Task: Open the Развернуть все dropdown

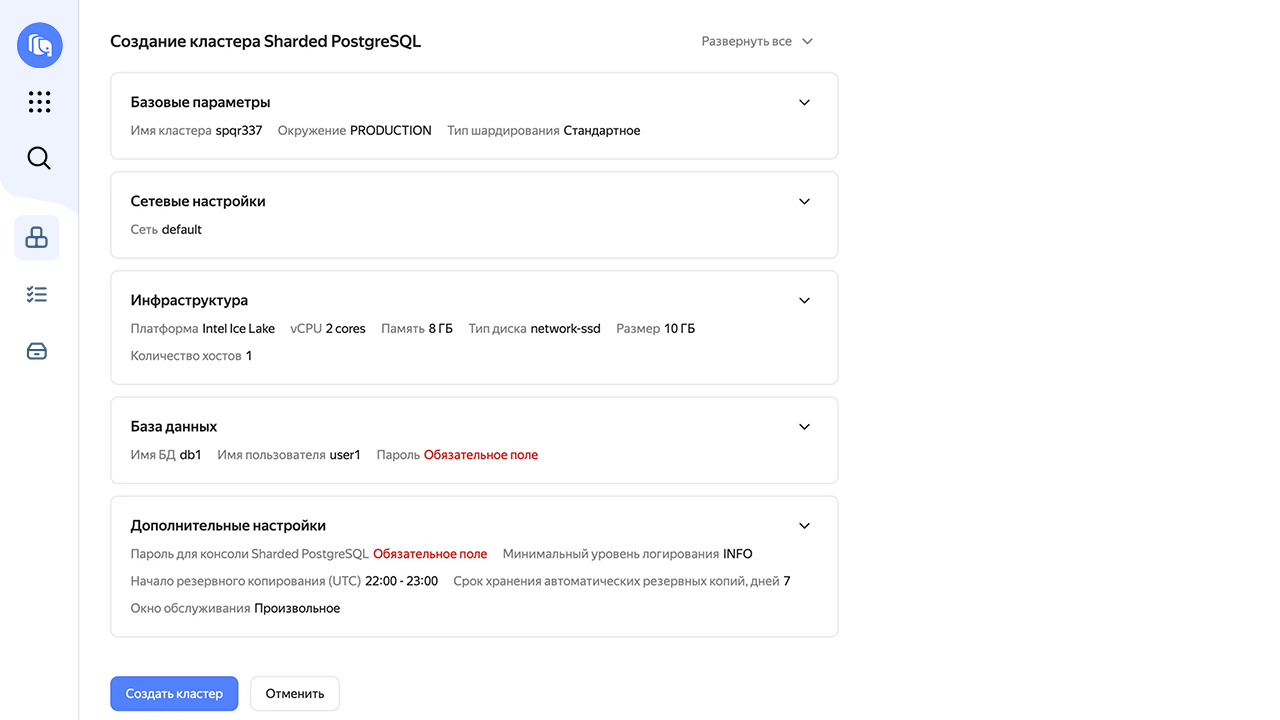Action: coord(757,41)
